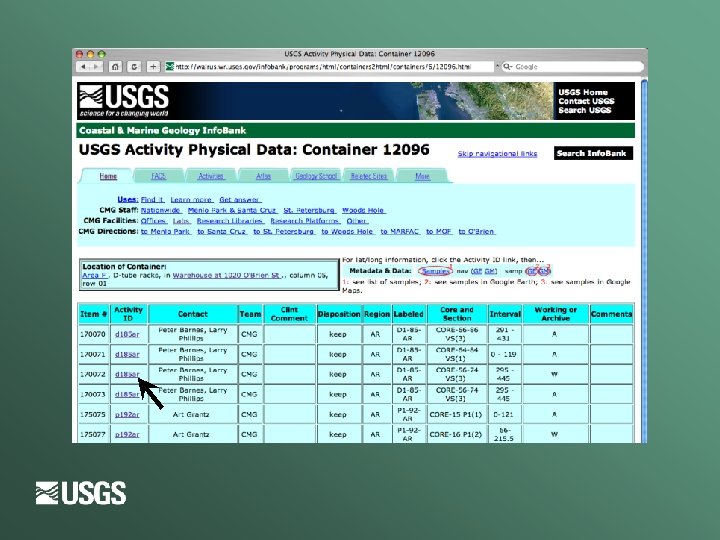
Task: Click the Learn more link
Action: (191, 200)
